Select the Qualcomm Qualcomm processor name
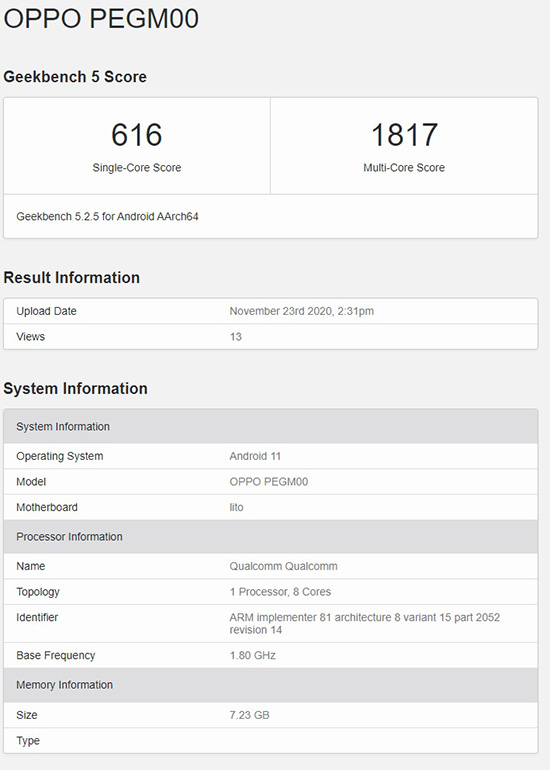Screen dimensions: 550x770 283,566
